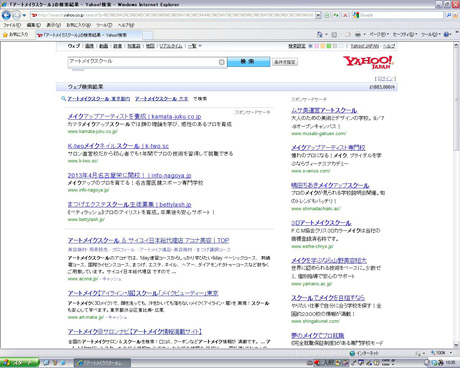Click the Google search provider box
This screenshot has height=368, width=460.
[x=398, y=15]
